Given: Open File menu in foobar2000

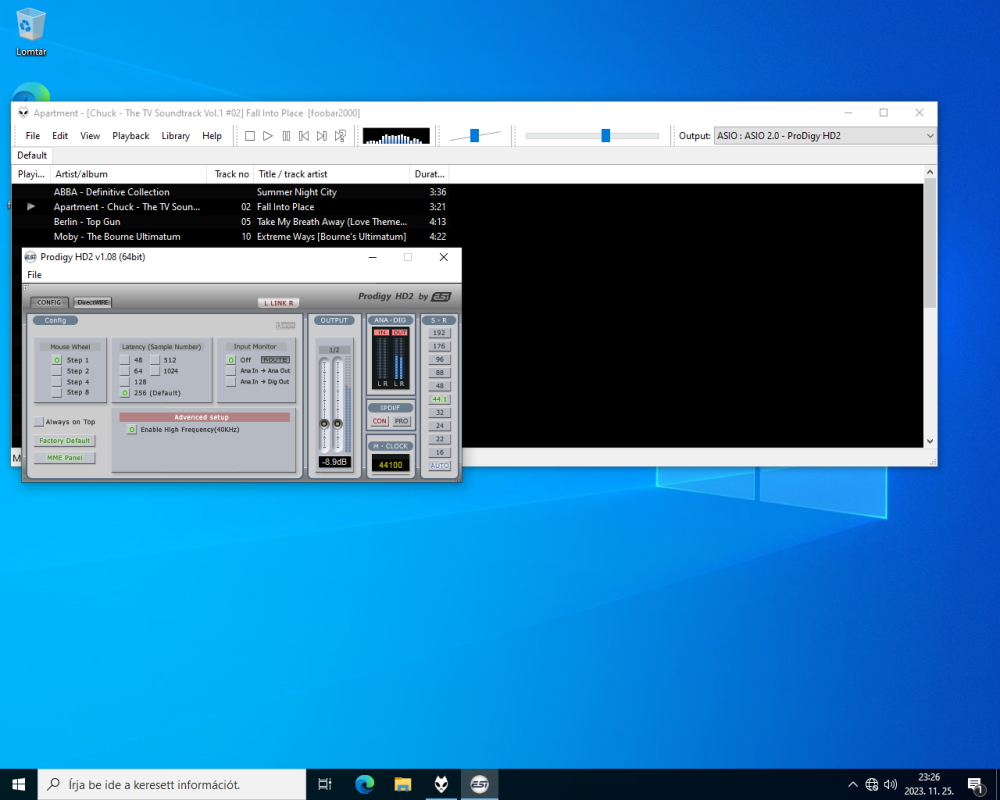Looking at the screenshot, I should [33, 136].
